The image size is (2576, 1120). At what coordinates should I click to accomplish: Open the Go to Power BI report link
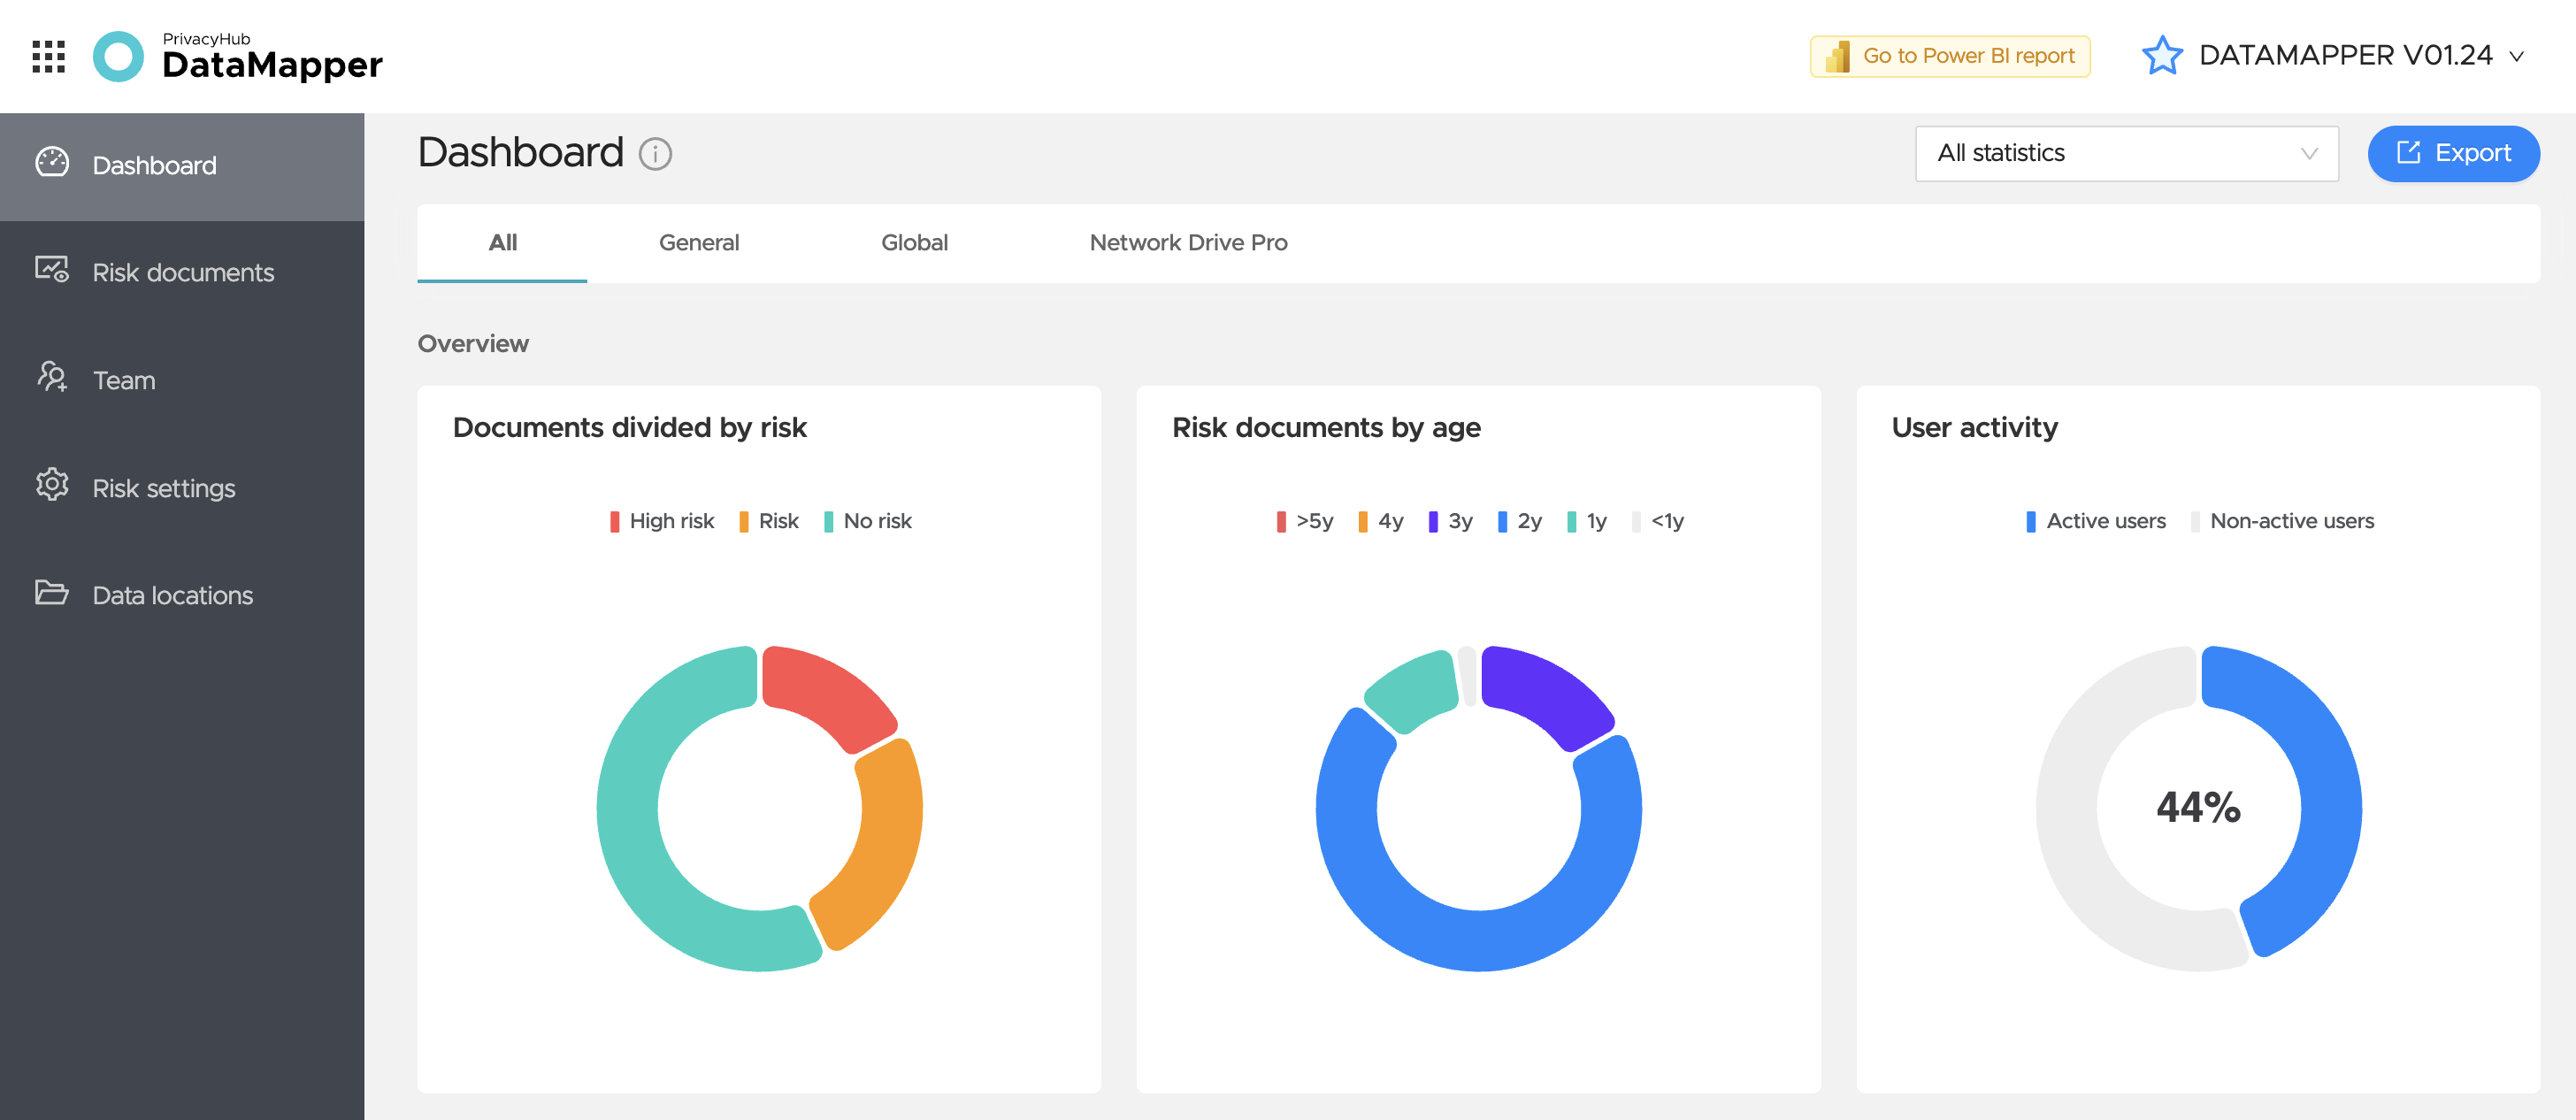coord(1949,56)
